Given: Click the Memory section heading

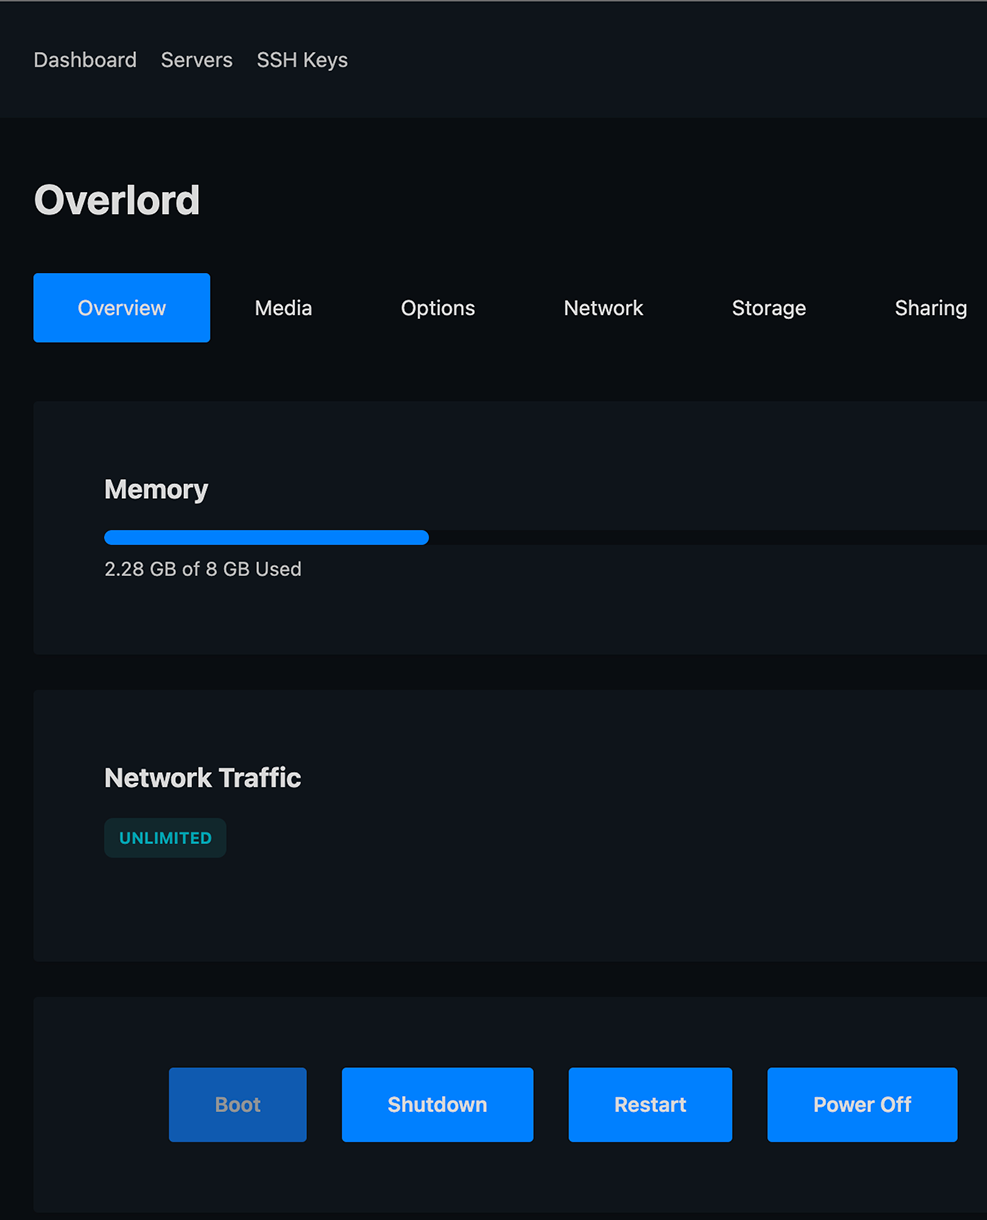Looking at the screenshot, I should click(156, 489).
